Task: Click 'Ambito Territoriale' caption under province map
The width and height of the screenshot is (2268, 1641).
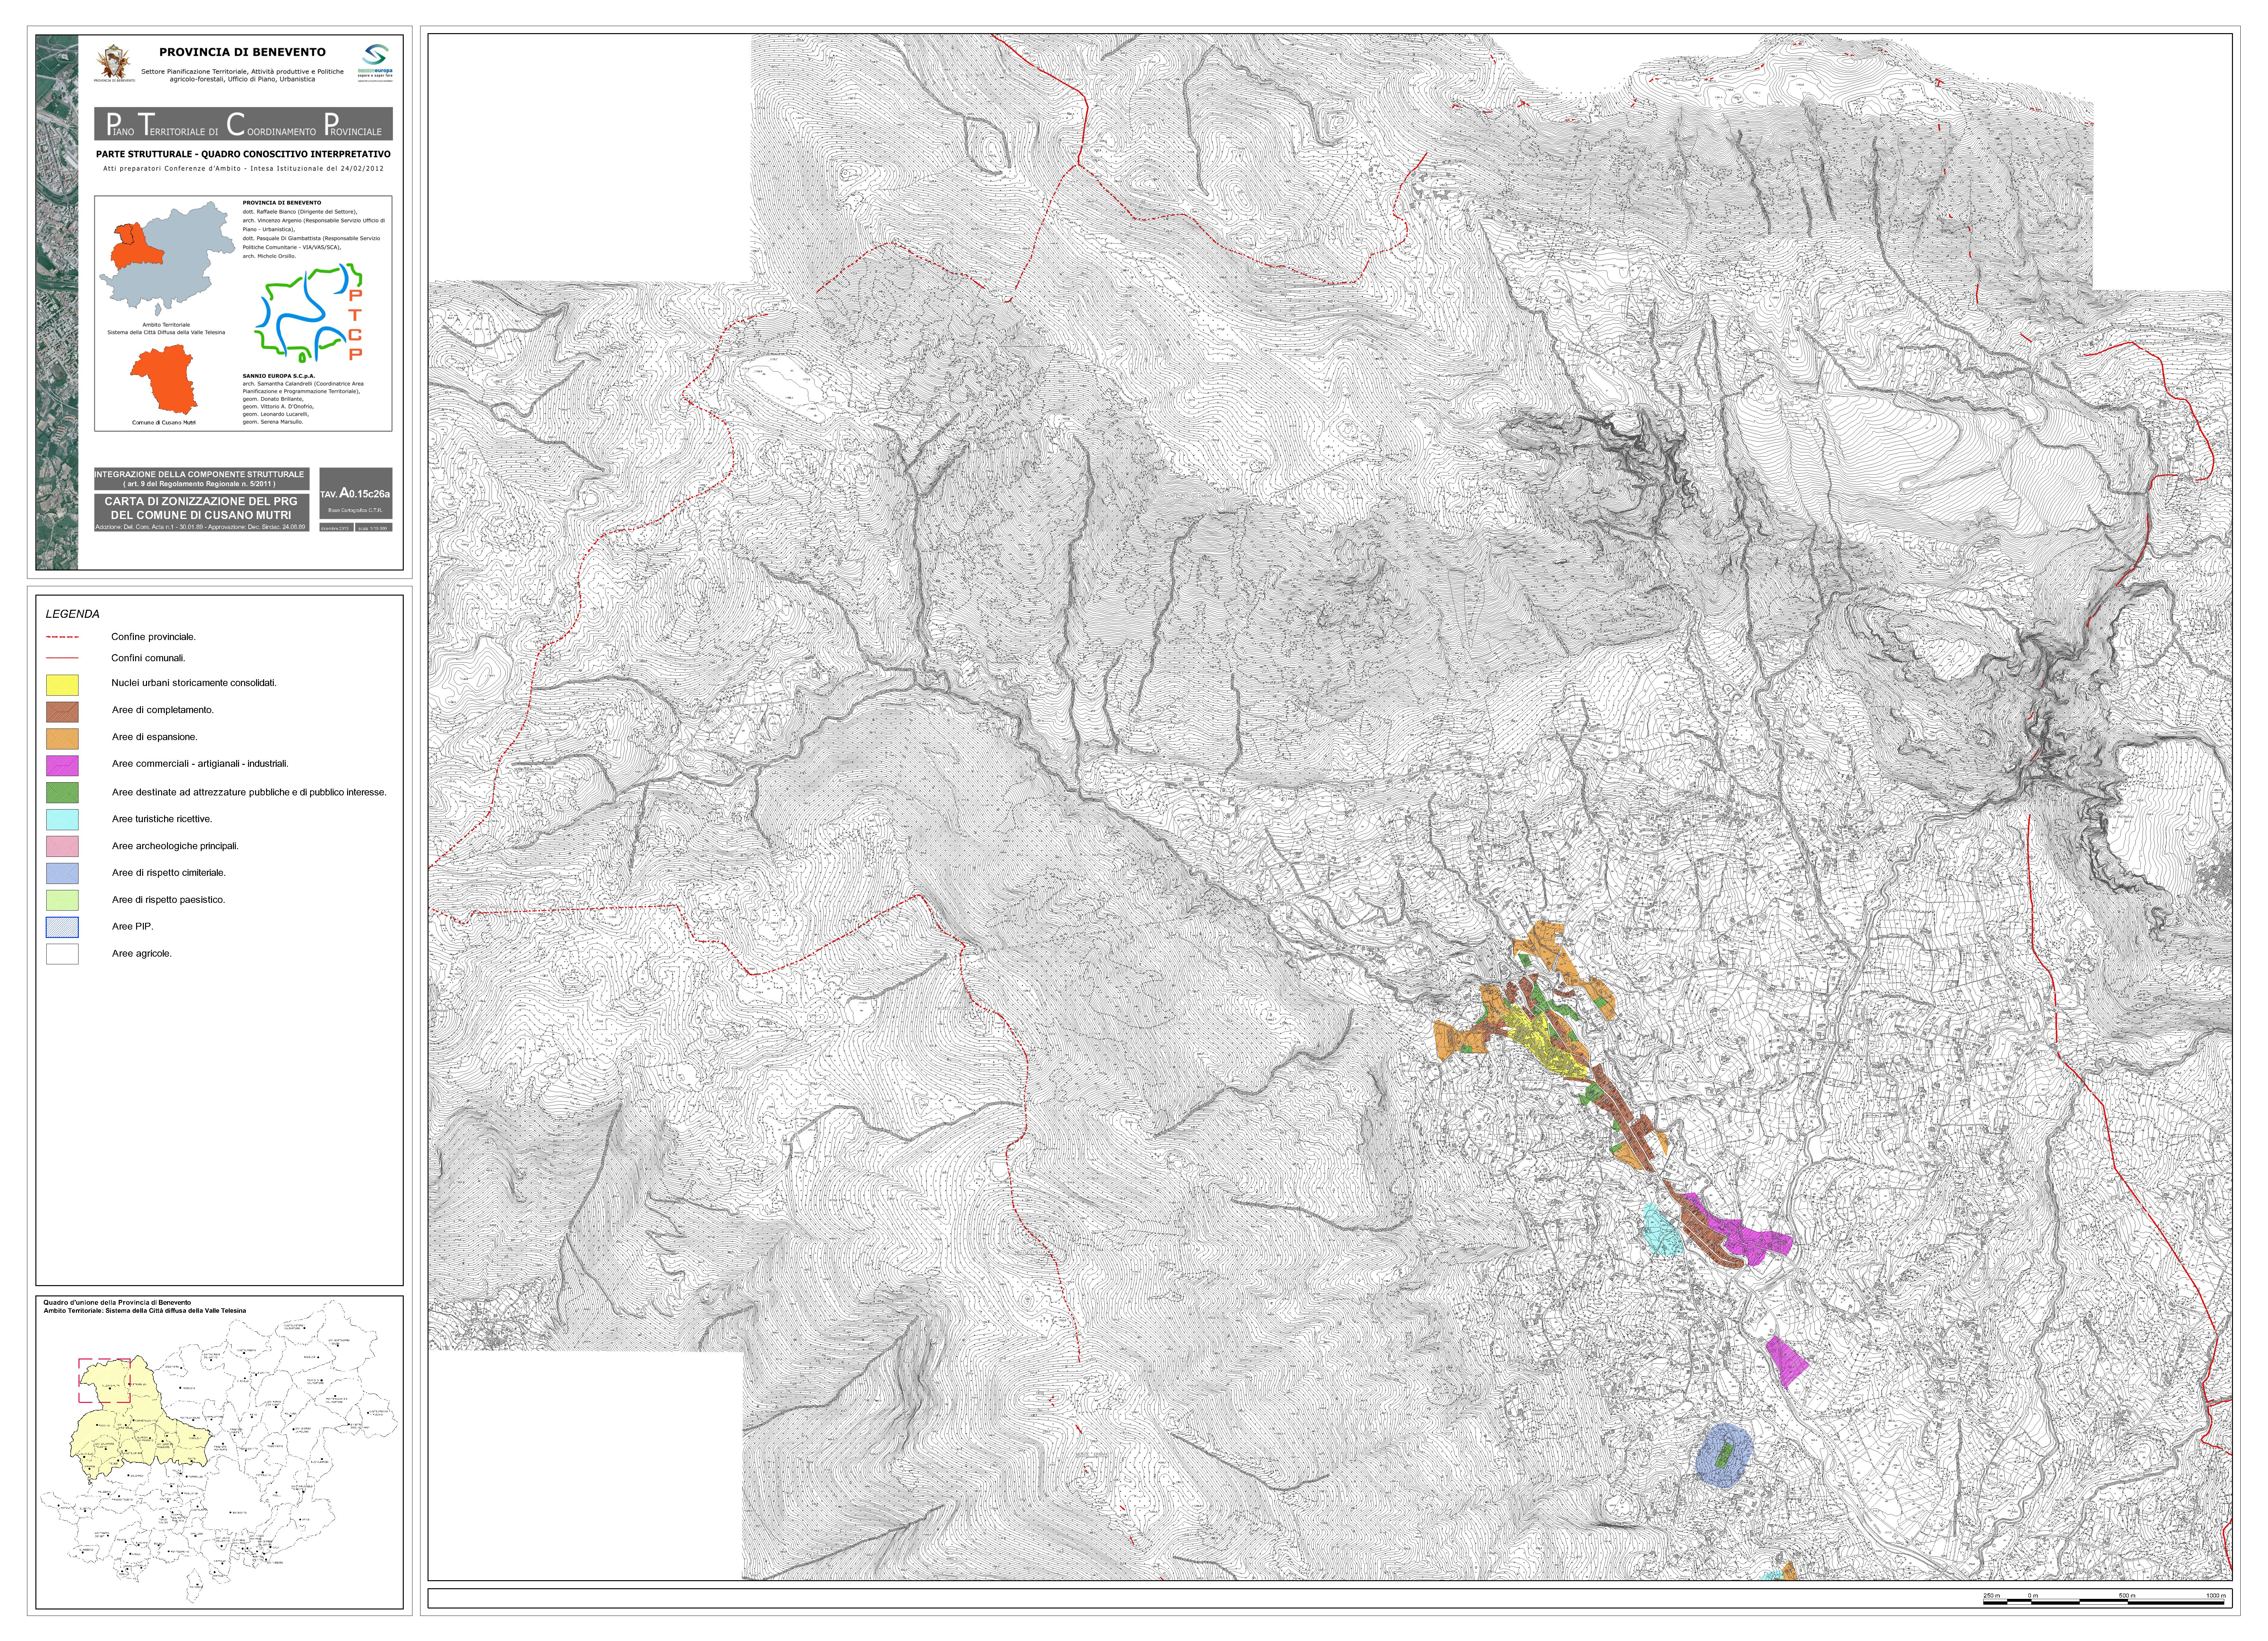Action: (x=166, y=325)
